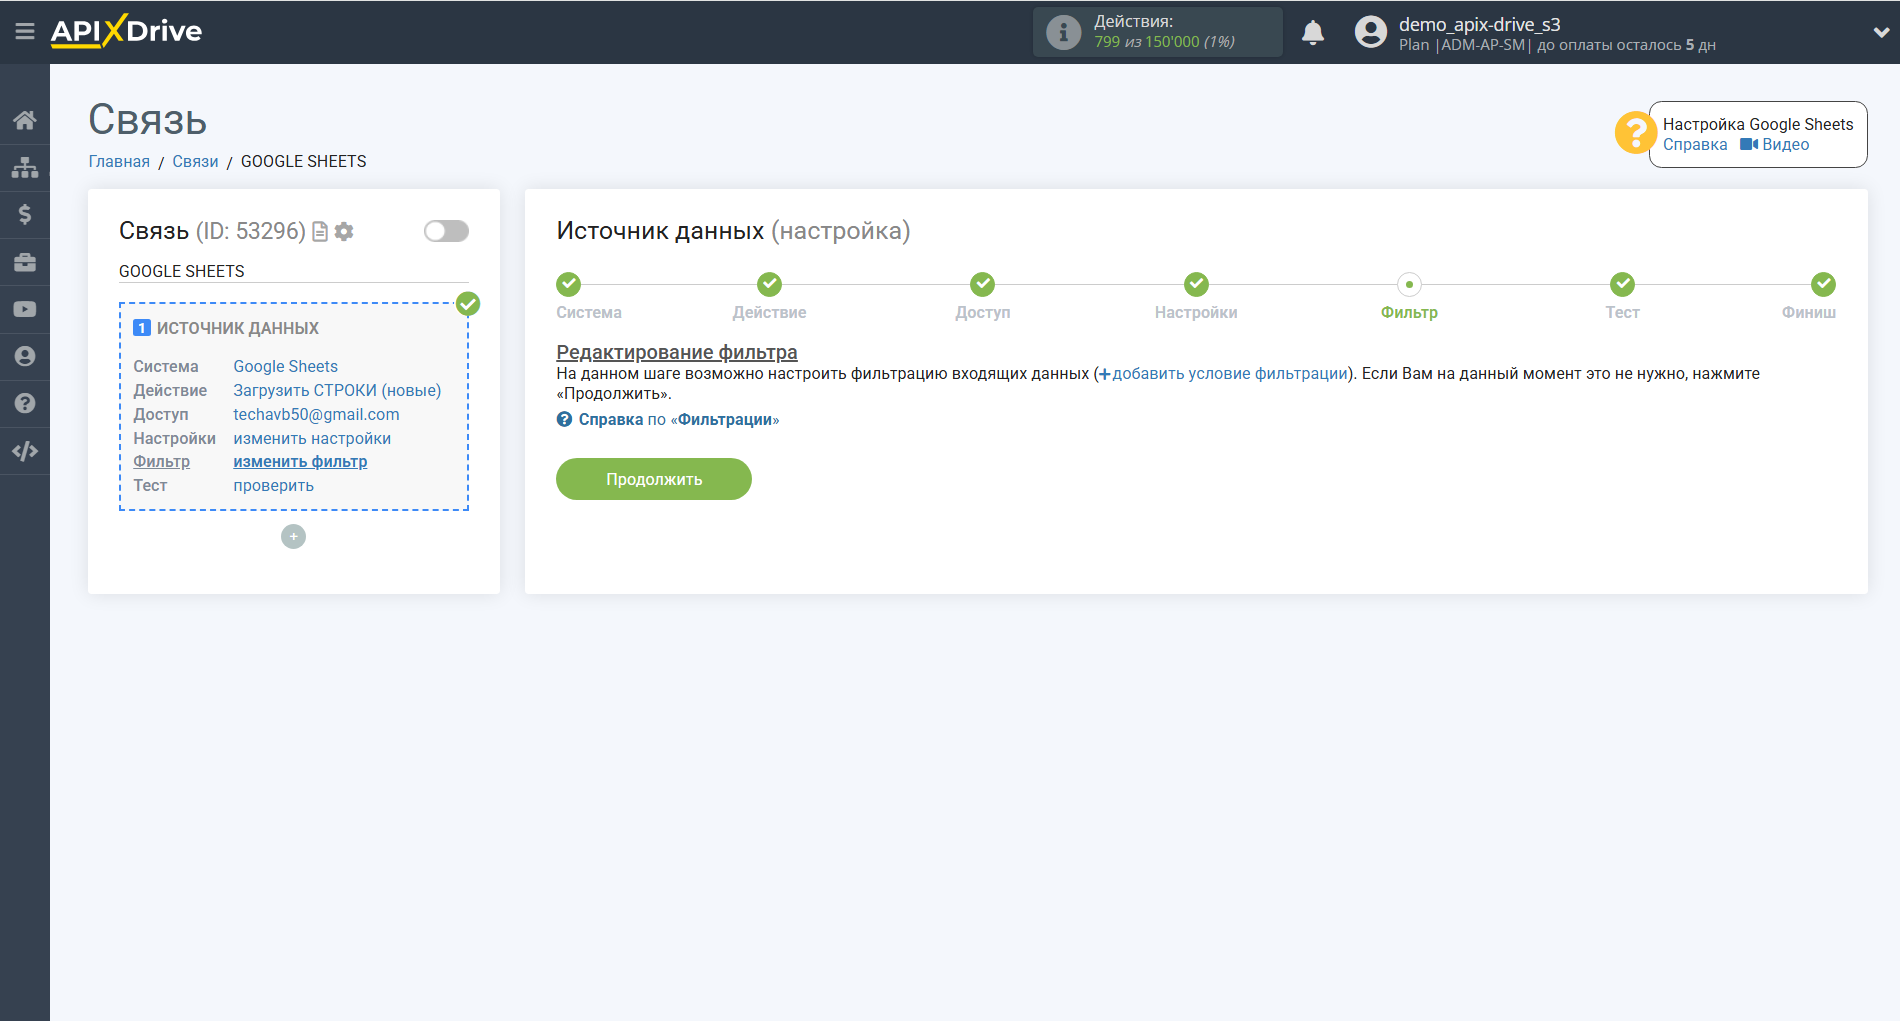Open the notification bell icon

click(1313, 31)
